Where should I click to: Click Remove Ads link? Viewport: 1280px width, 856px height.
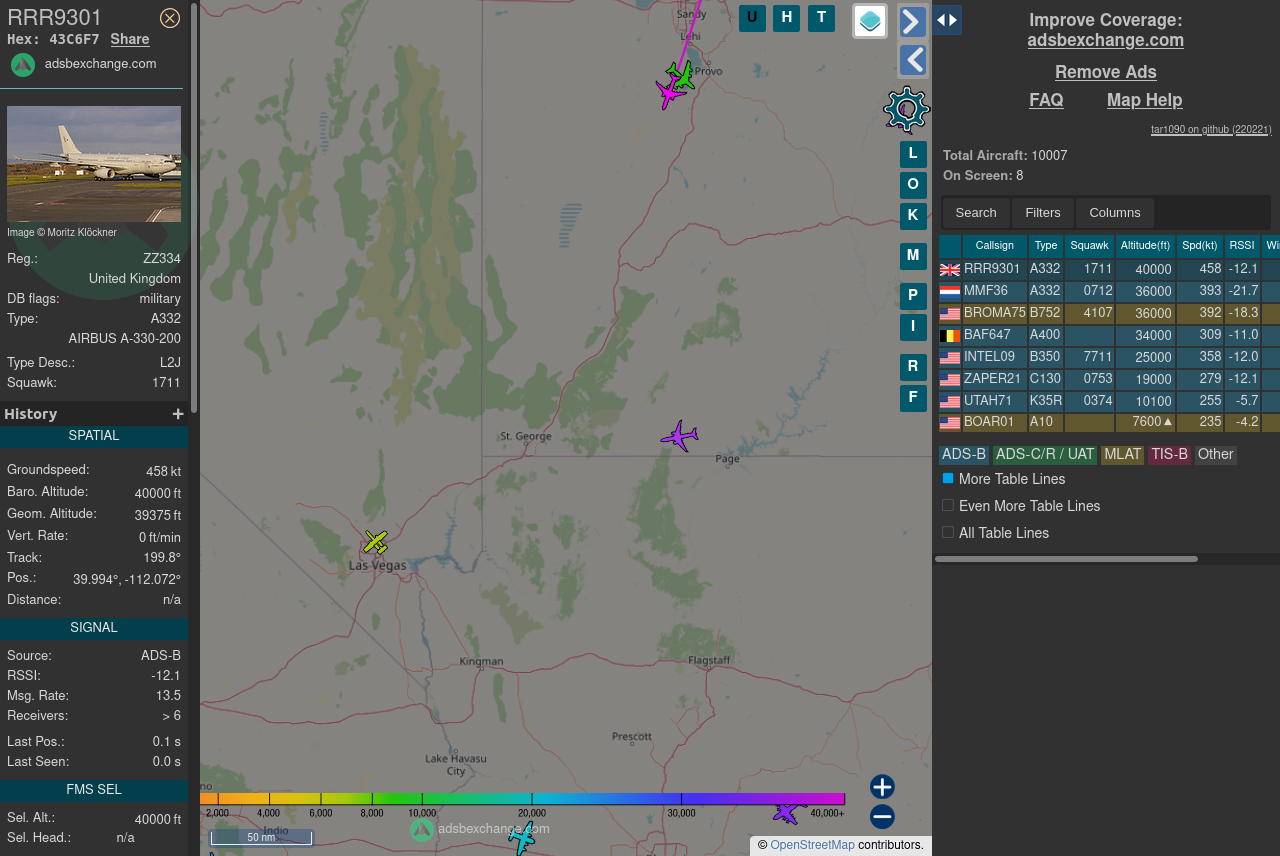point(1106,73)
